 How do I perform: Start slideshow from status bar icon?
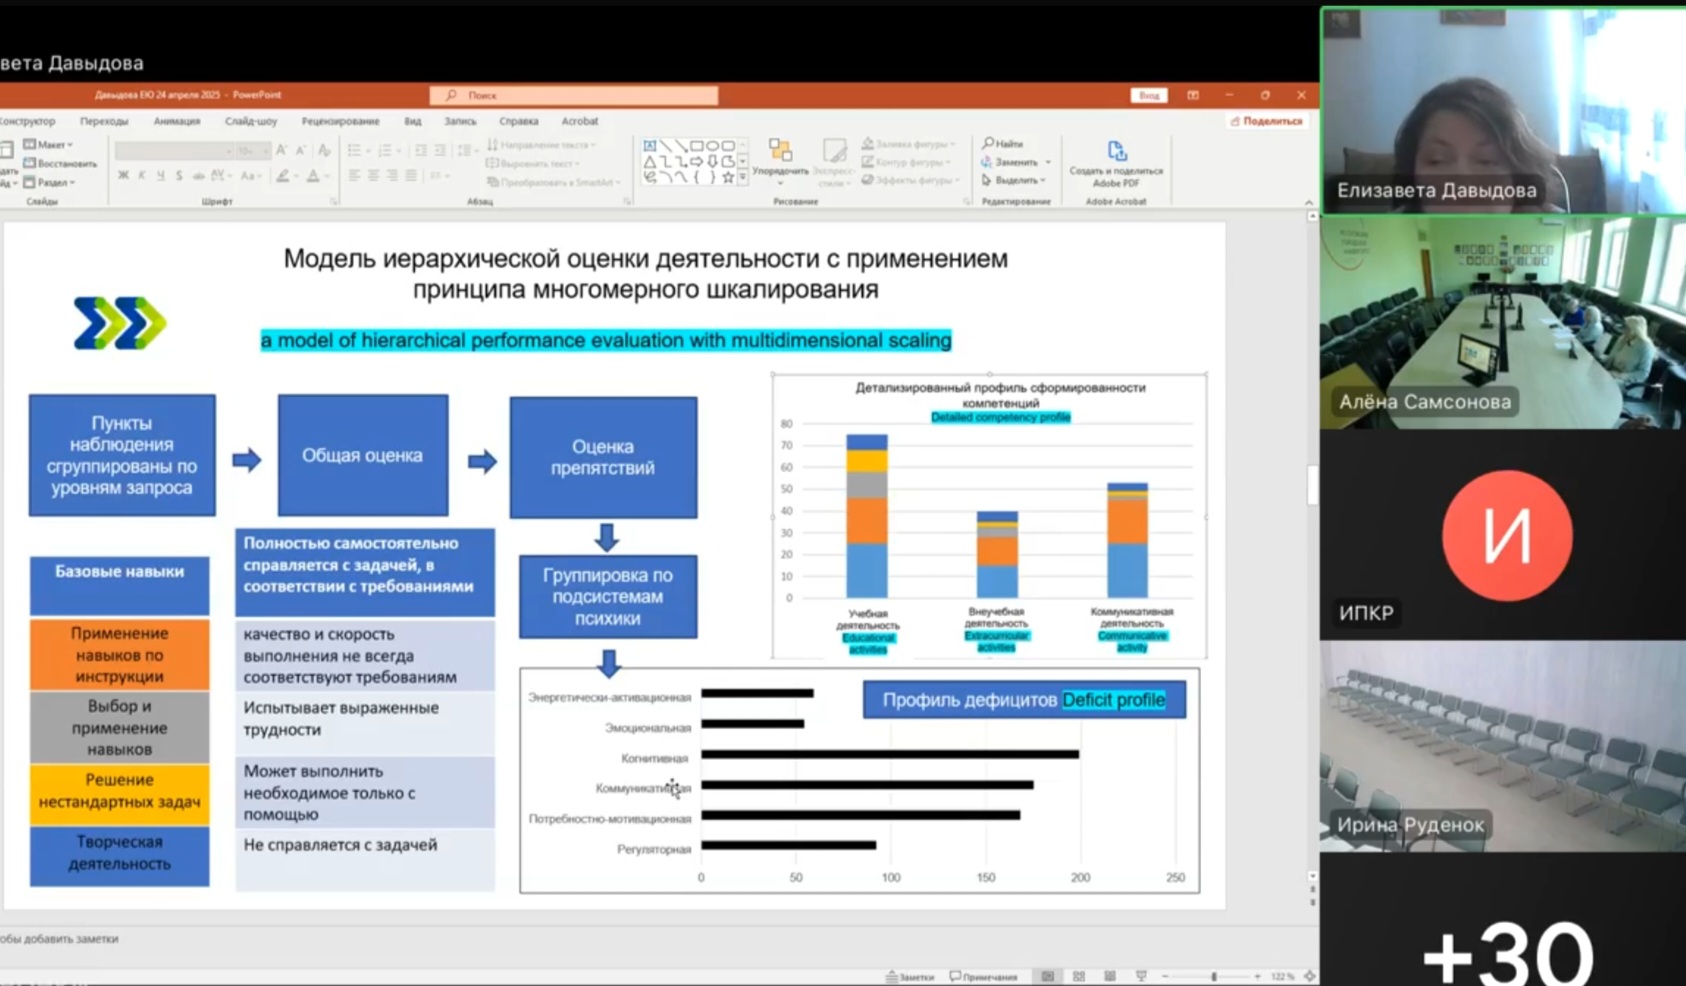[1141, 976]
